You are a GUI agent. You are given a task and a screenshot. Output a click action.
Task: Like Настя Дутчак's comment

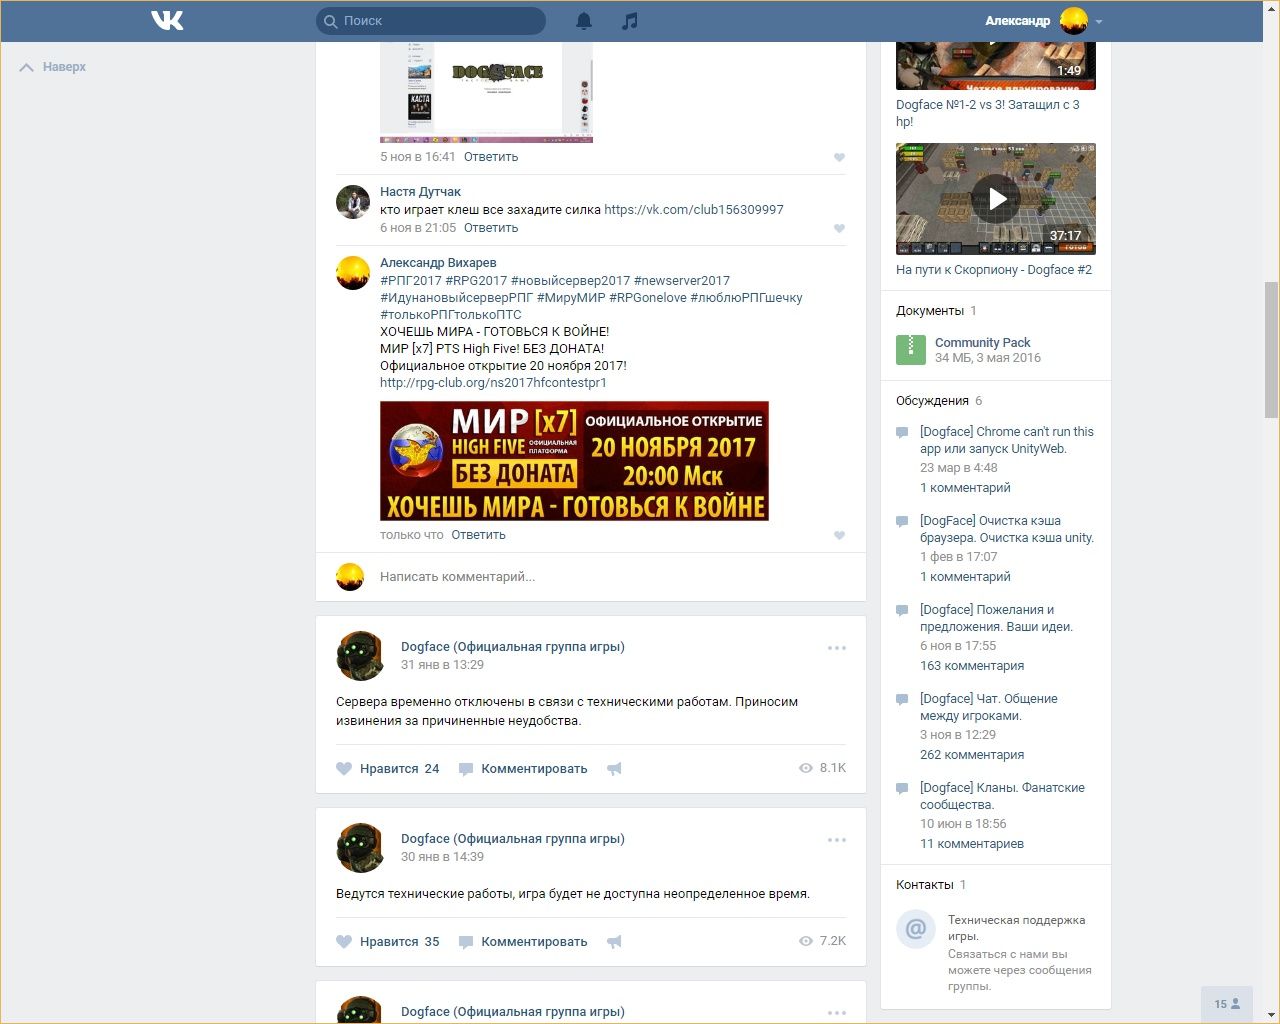click(x=839, y=228)
